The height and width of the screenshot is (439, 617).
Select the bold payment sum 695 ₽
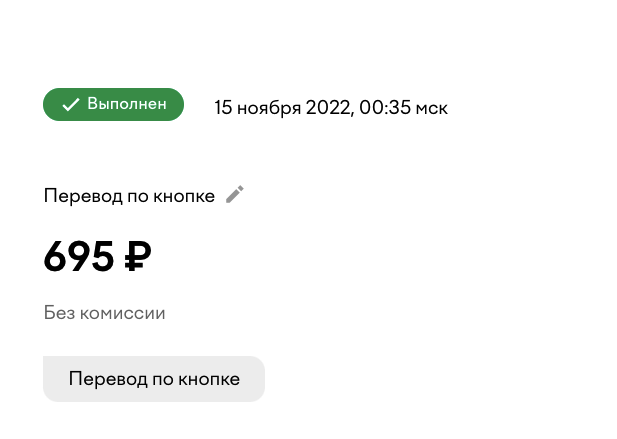click(98, 256)
